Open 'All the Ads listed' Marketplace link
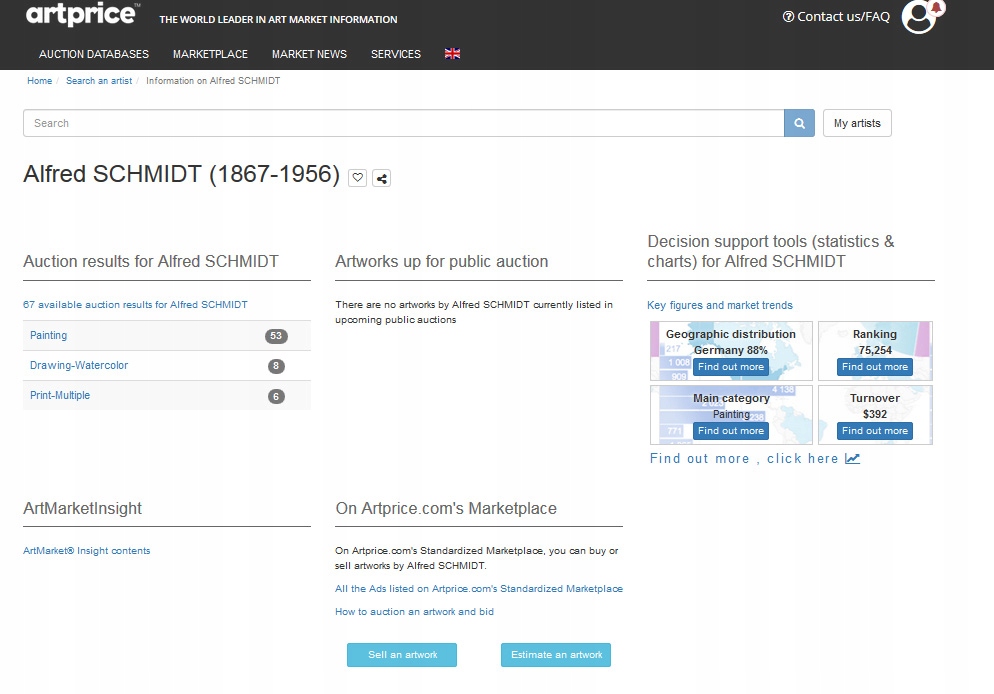 point(479,589)
